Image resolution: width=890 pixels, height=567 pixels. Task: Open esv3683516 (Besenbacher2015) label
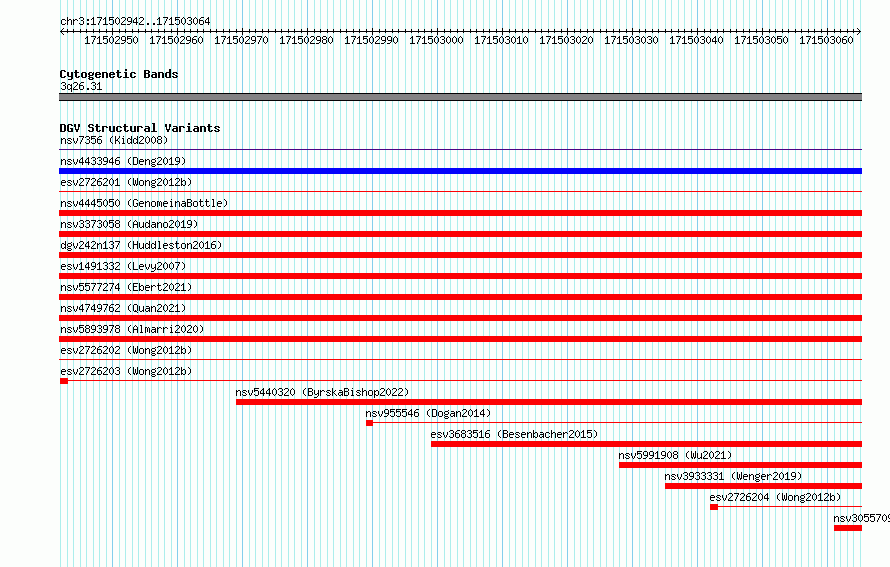coord(514,434)
